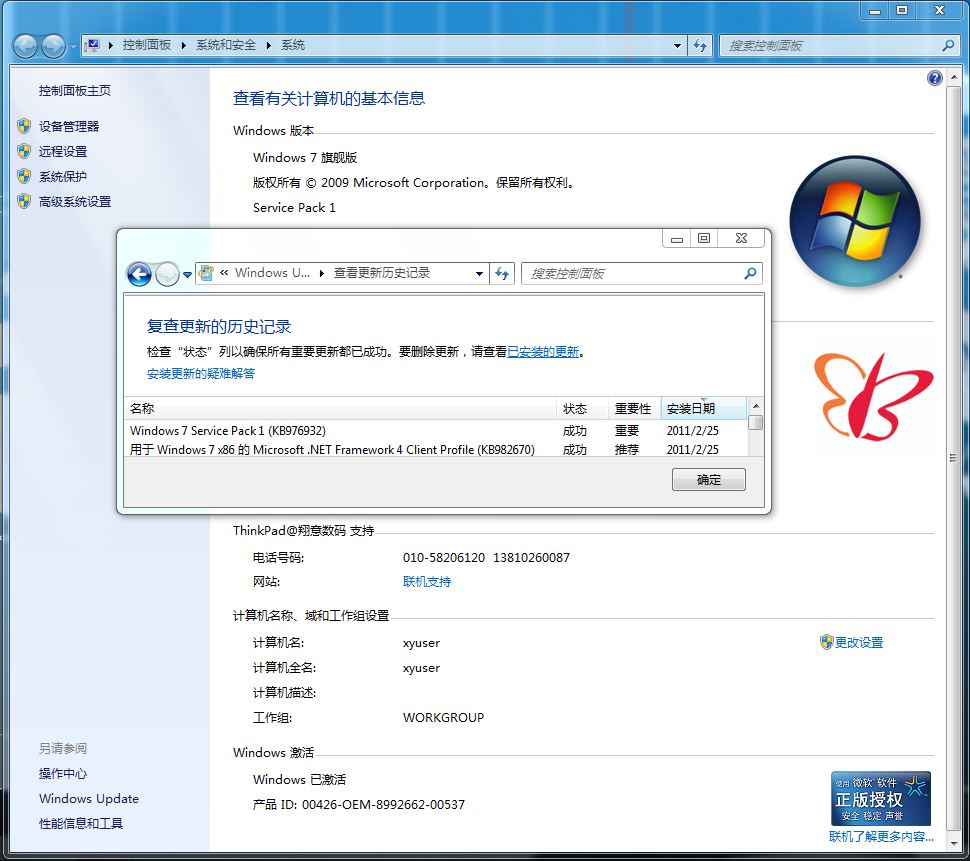Click the red butterfly OEM logo
This screenshot has height=861, width=970.
tap(873, 396)
